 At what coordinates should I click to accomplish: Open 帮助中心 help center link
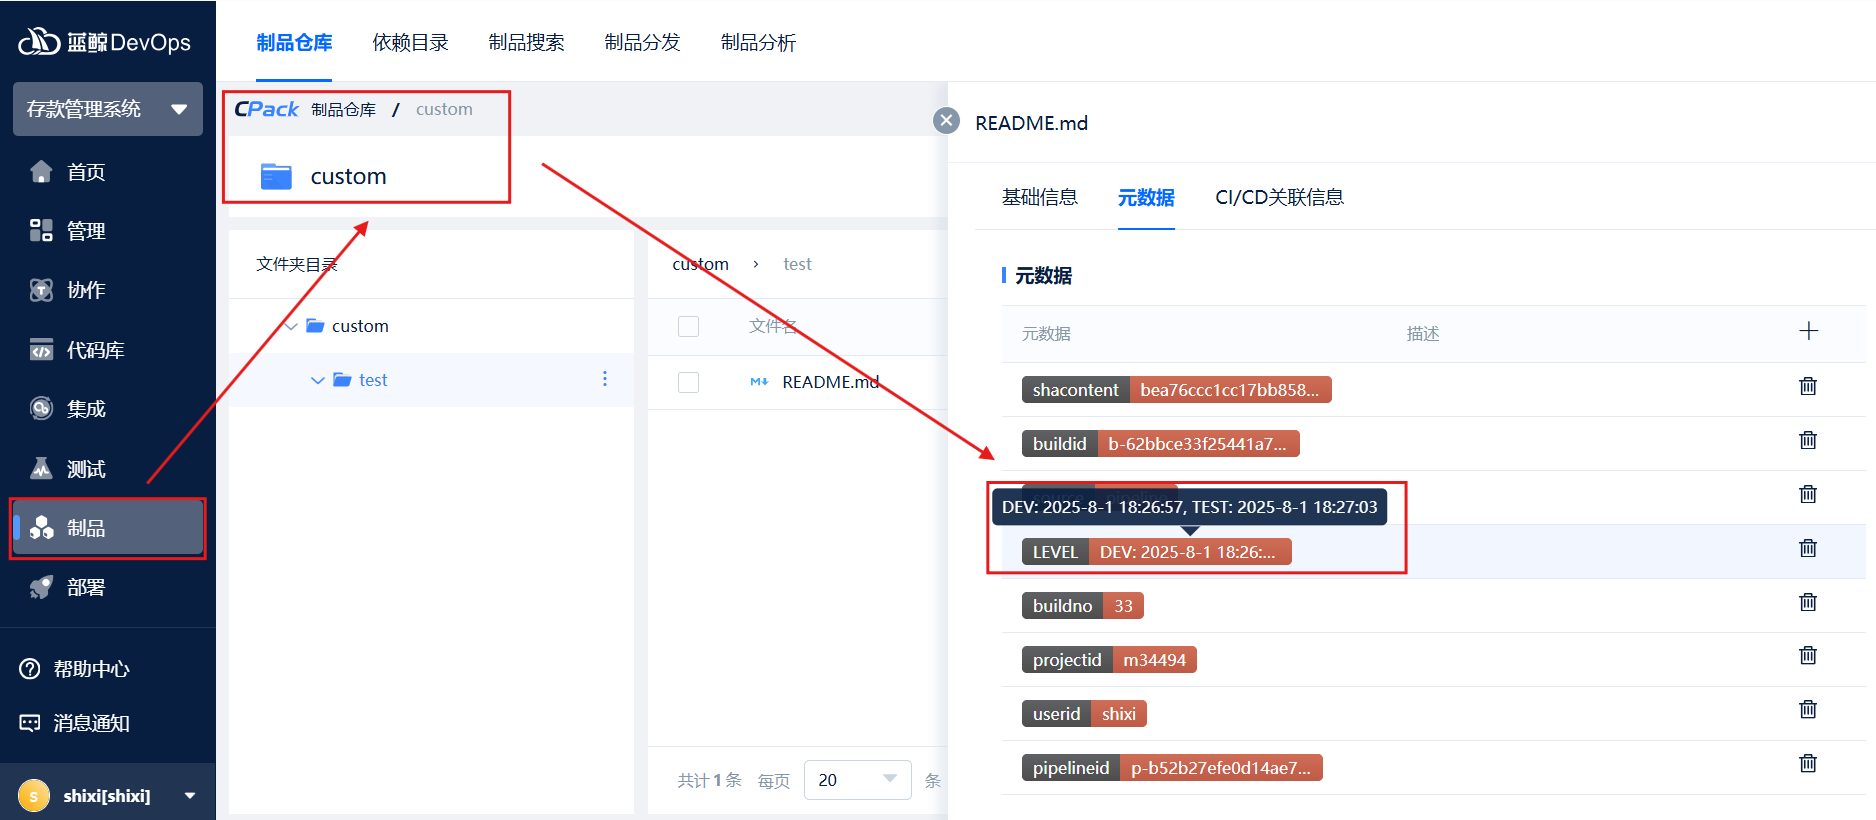coord(90,669)
